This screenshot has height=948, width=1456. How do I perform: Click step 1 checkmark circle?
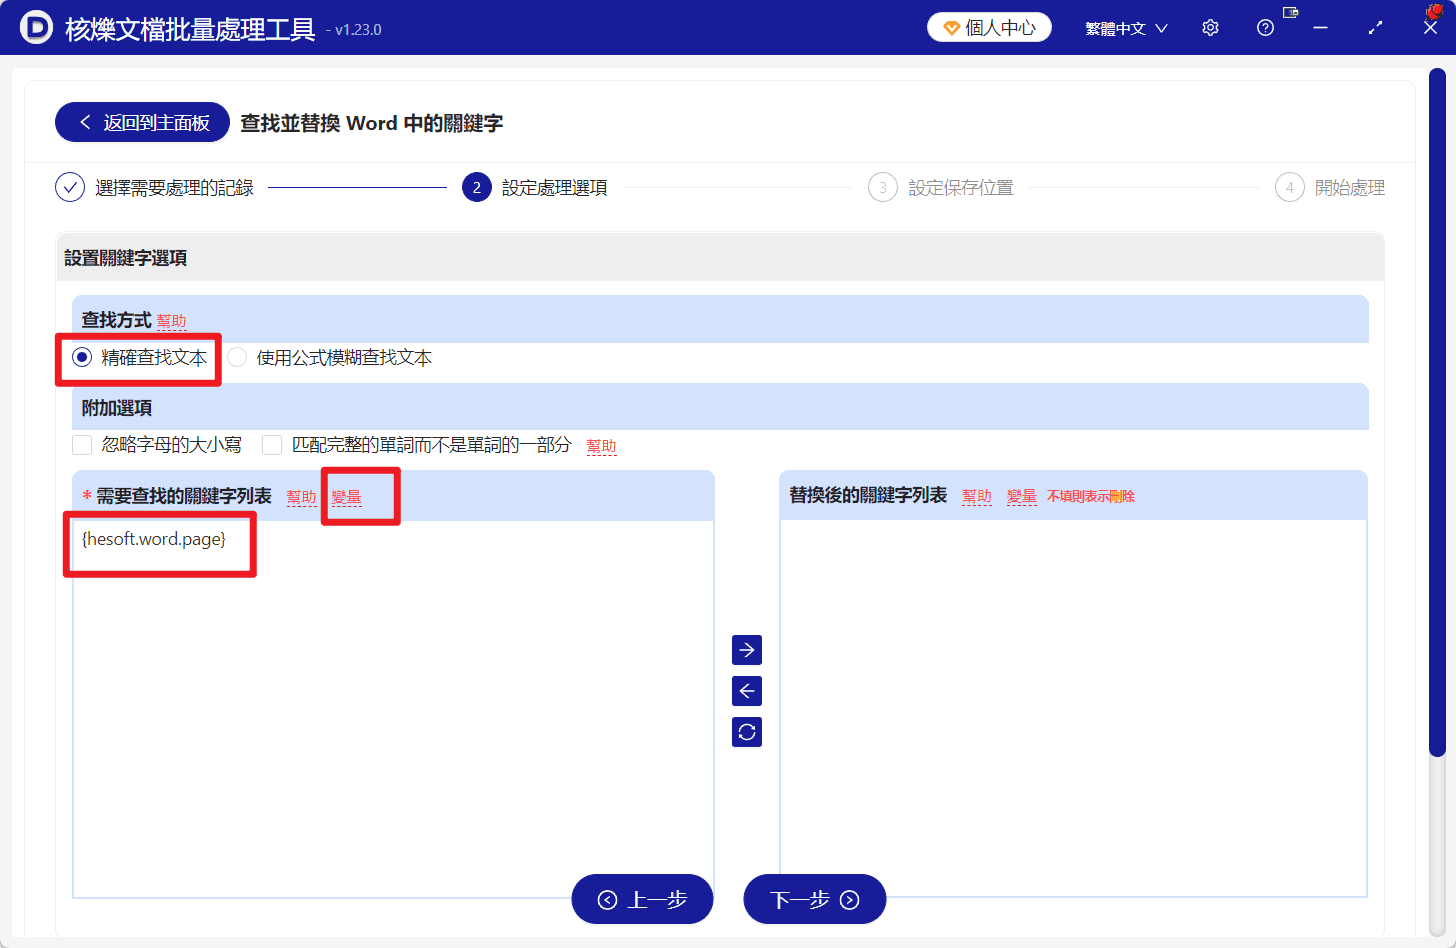(70, 187)
